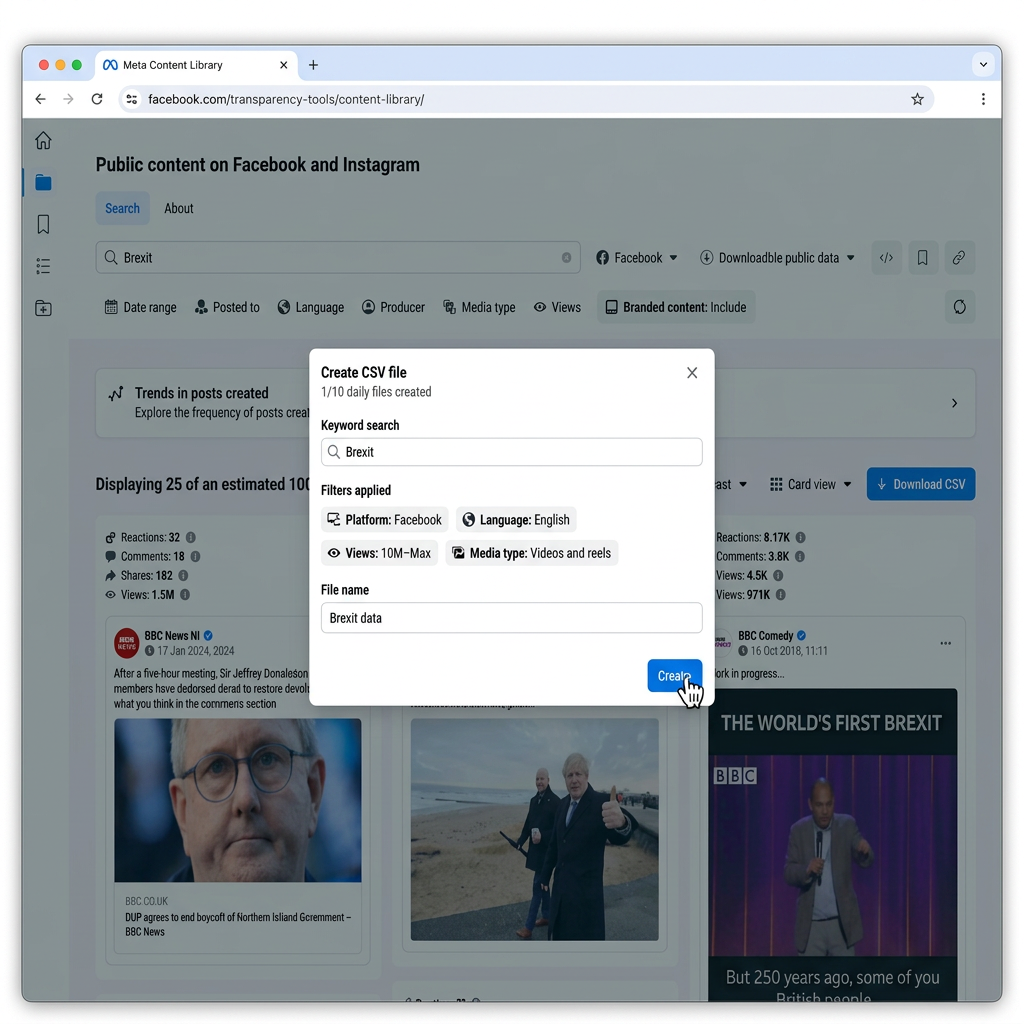This screenshot has height=1024, width=1024.
Task: Click the File name input field
Action: point(511,618)
